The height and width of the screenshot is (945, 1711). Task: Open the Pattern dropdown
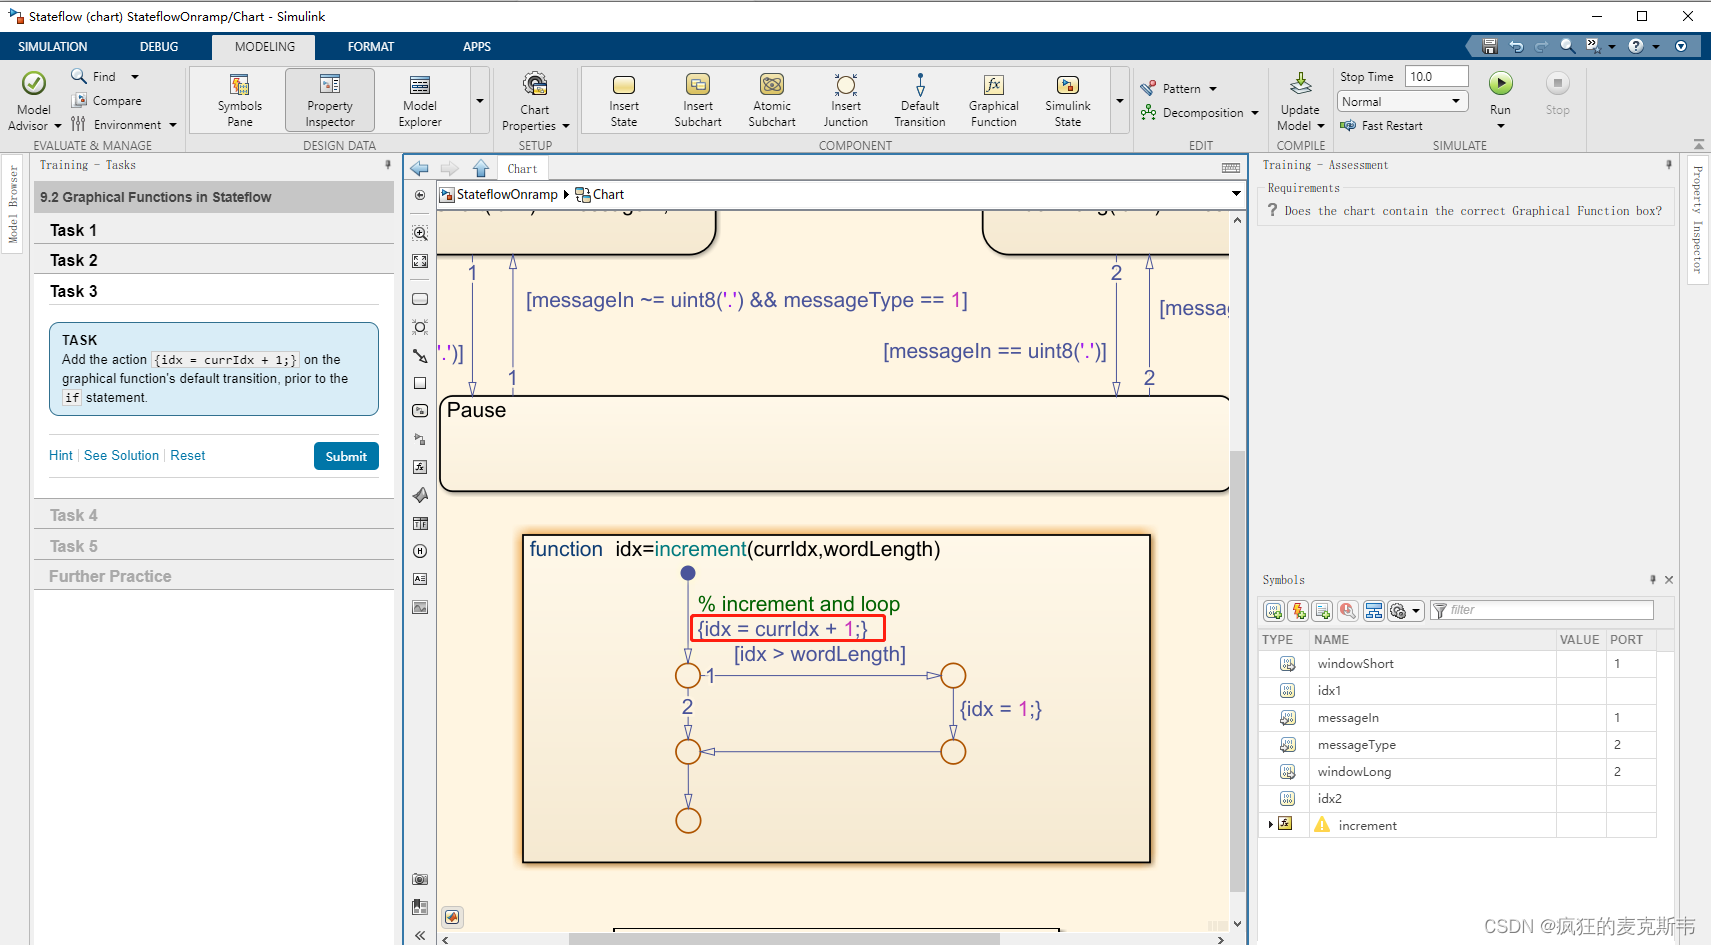(x=1213, y=88)
